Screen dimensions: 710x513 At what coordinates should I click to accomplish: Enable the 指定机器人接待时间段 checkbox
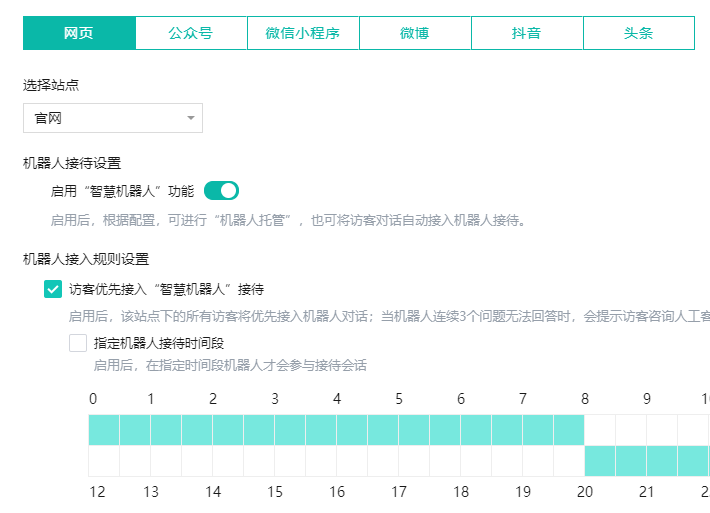pos(78,342)
